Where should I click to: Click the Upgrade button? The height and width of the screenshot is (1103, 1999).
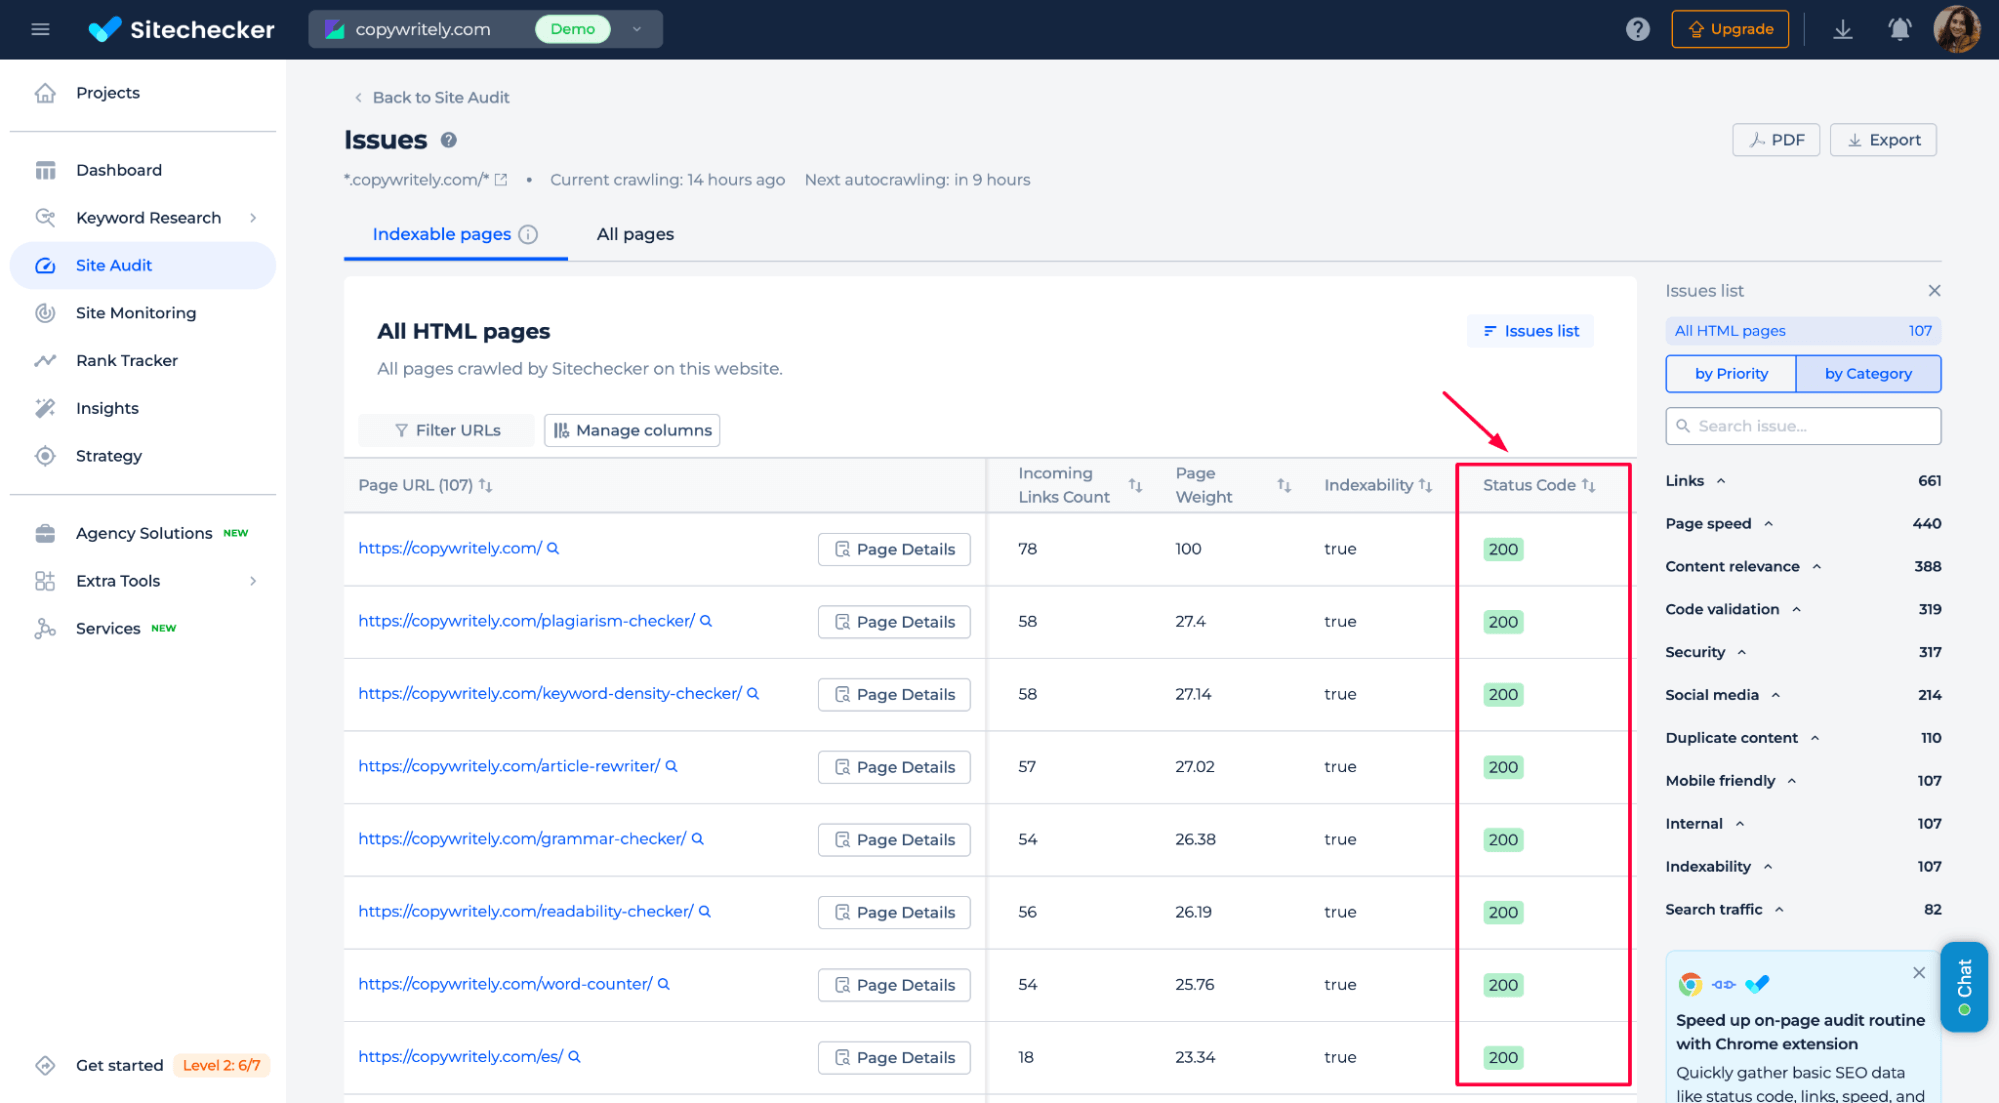pos(1730,29)
